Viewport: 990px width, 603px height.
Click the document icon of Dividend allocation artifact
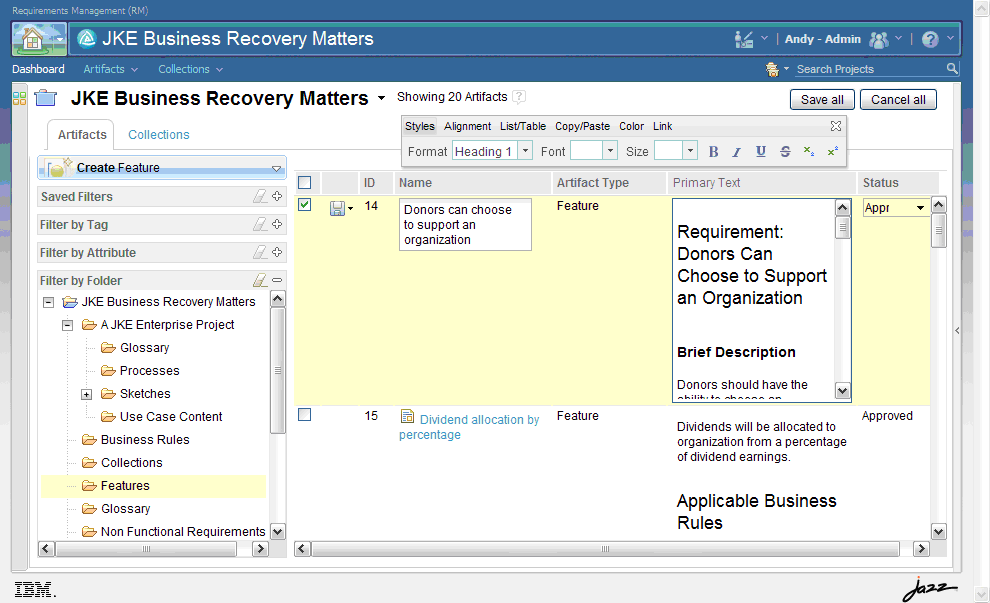pos(408,417)
